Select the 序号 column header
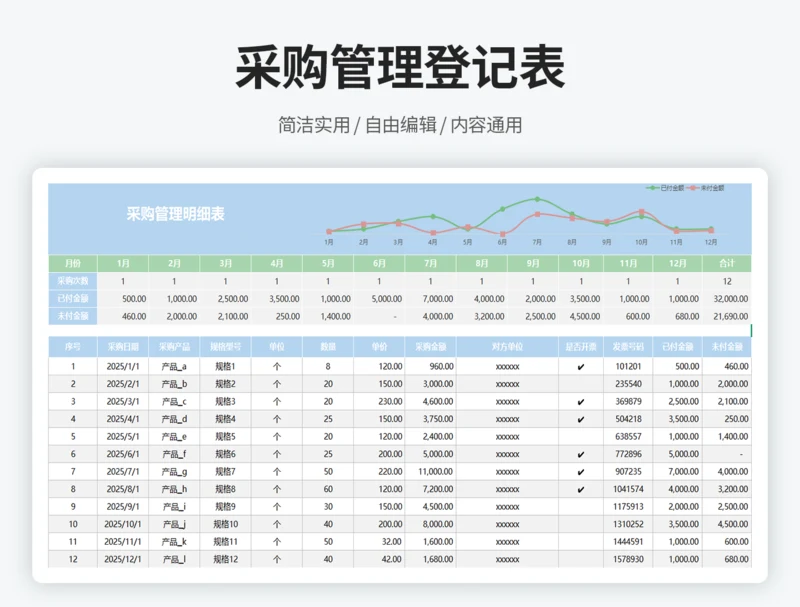The width and height of the screenshot is (800, 607). click(73, 347)
